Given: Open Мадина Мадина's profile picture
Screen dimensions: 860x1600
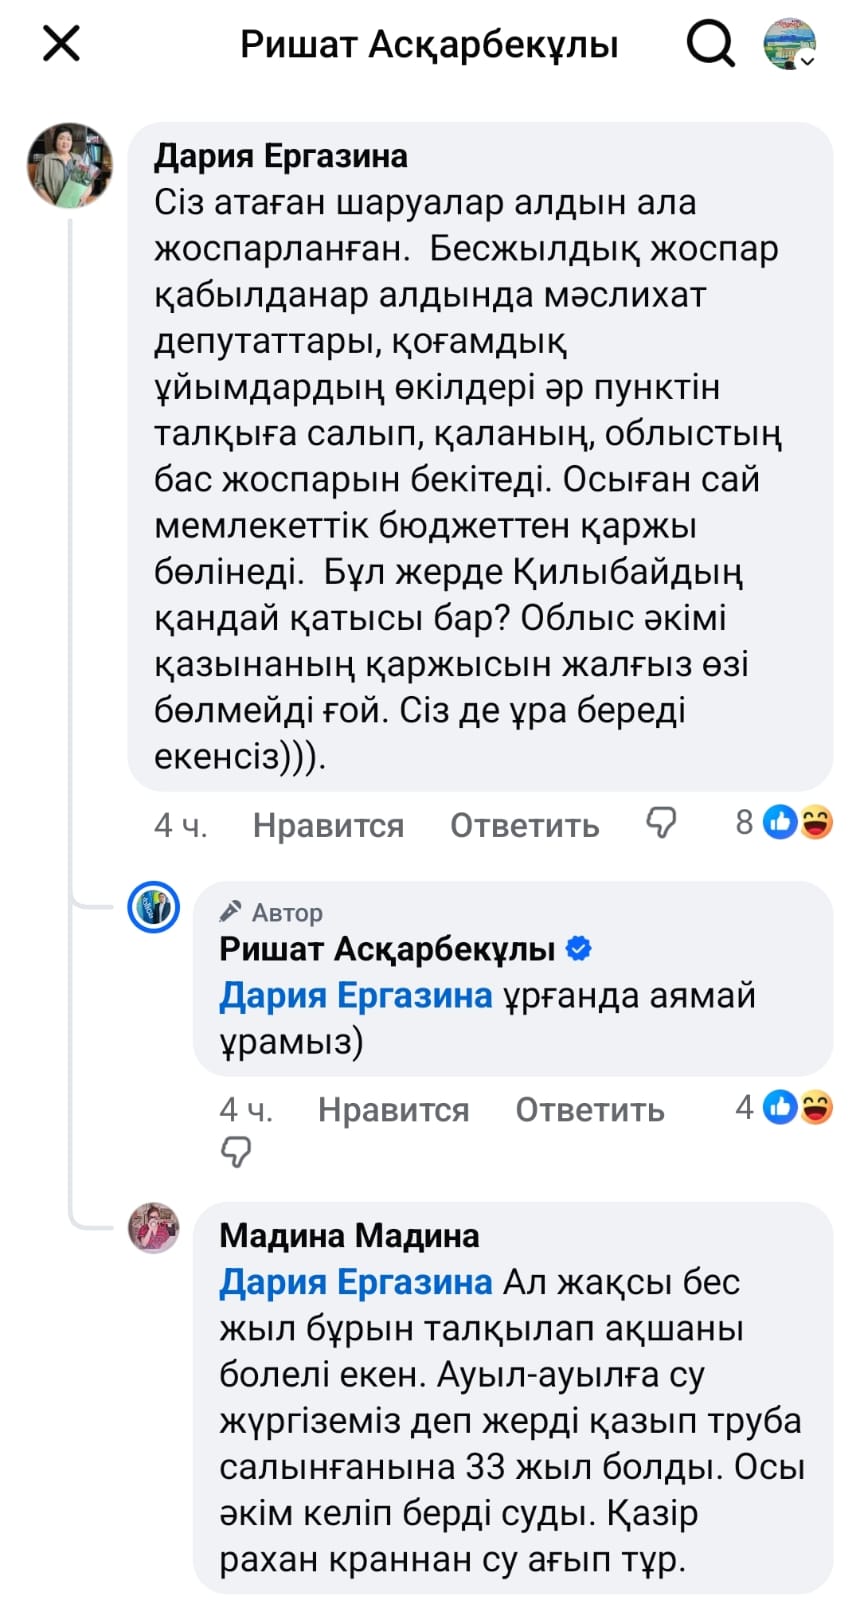Looking at the screenshot, I should pyautogui.click(x=154, y=1228).
